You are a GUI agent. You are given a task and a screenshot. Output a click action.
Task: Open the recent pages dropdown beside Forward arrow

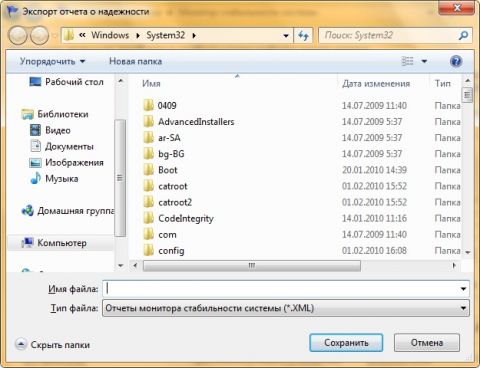pos(55,35)
